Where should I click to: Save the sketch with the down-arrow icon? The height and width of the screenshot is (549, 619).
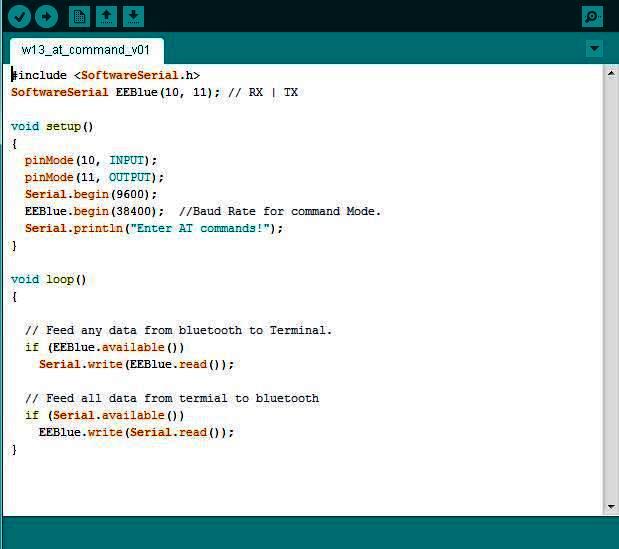[x=133, y=17]
